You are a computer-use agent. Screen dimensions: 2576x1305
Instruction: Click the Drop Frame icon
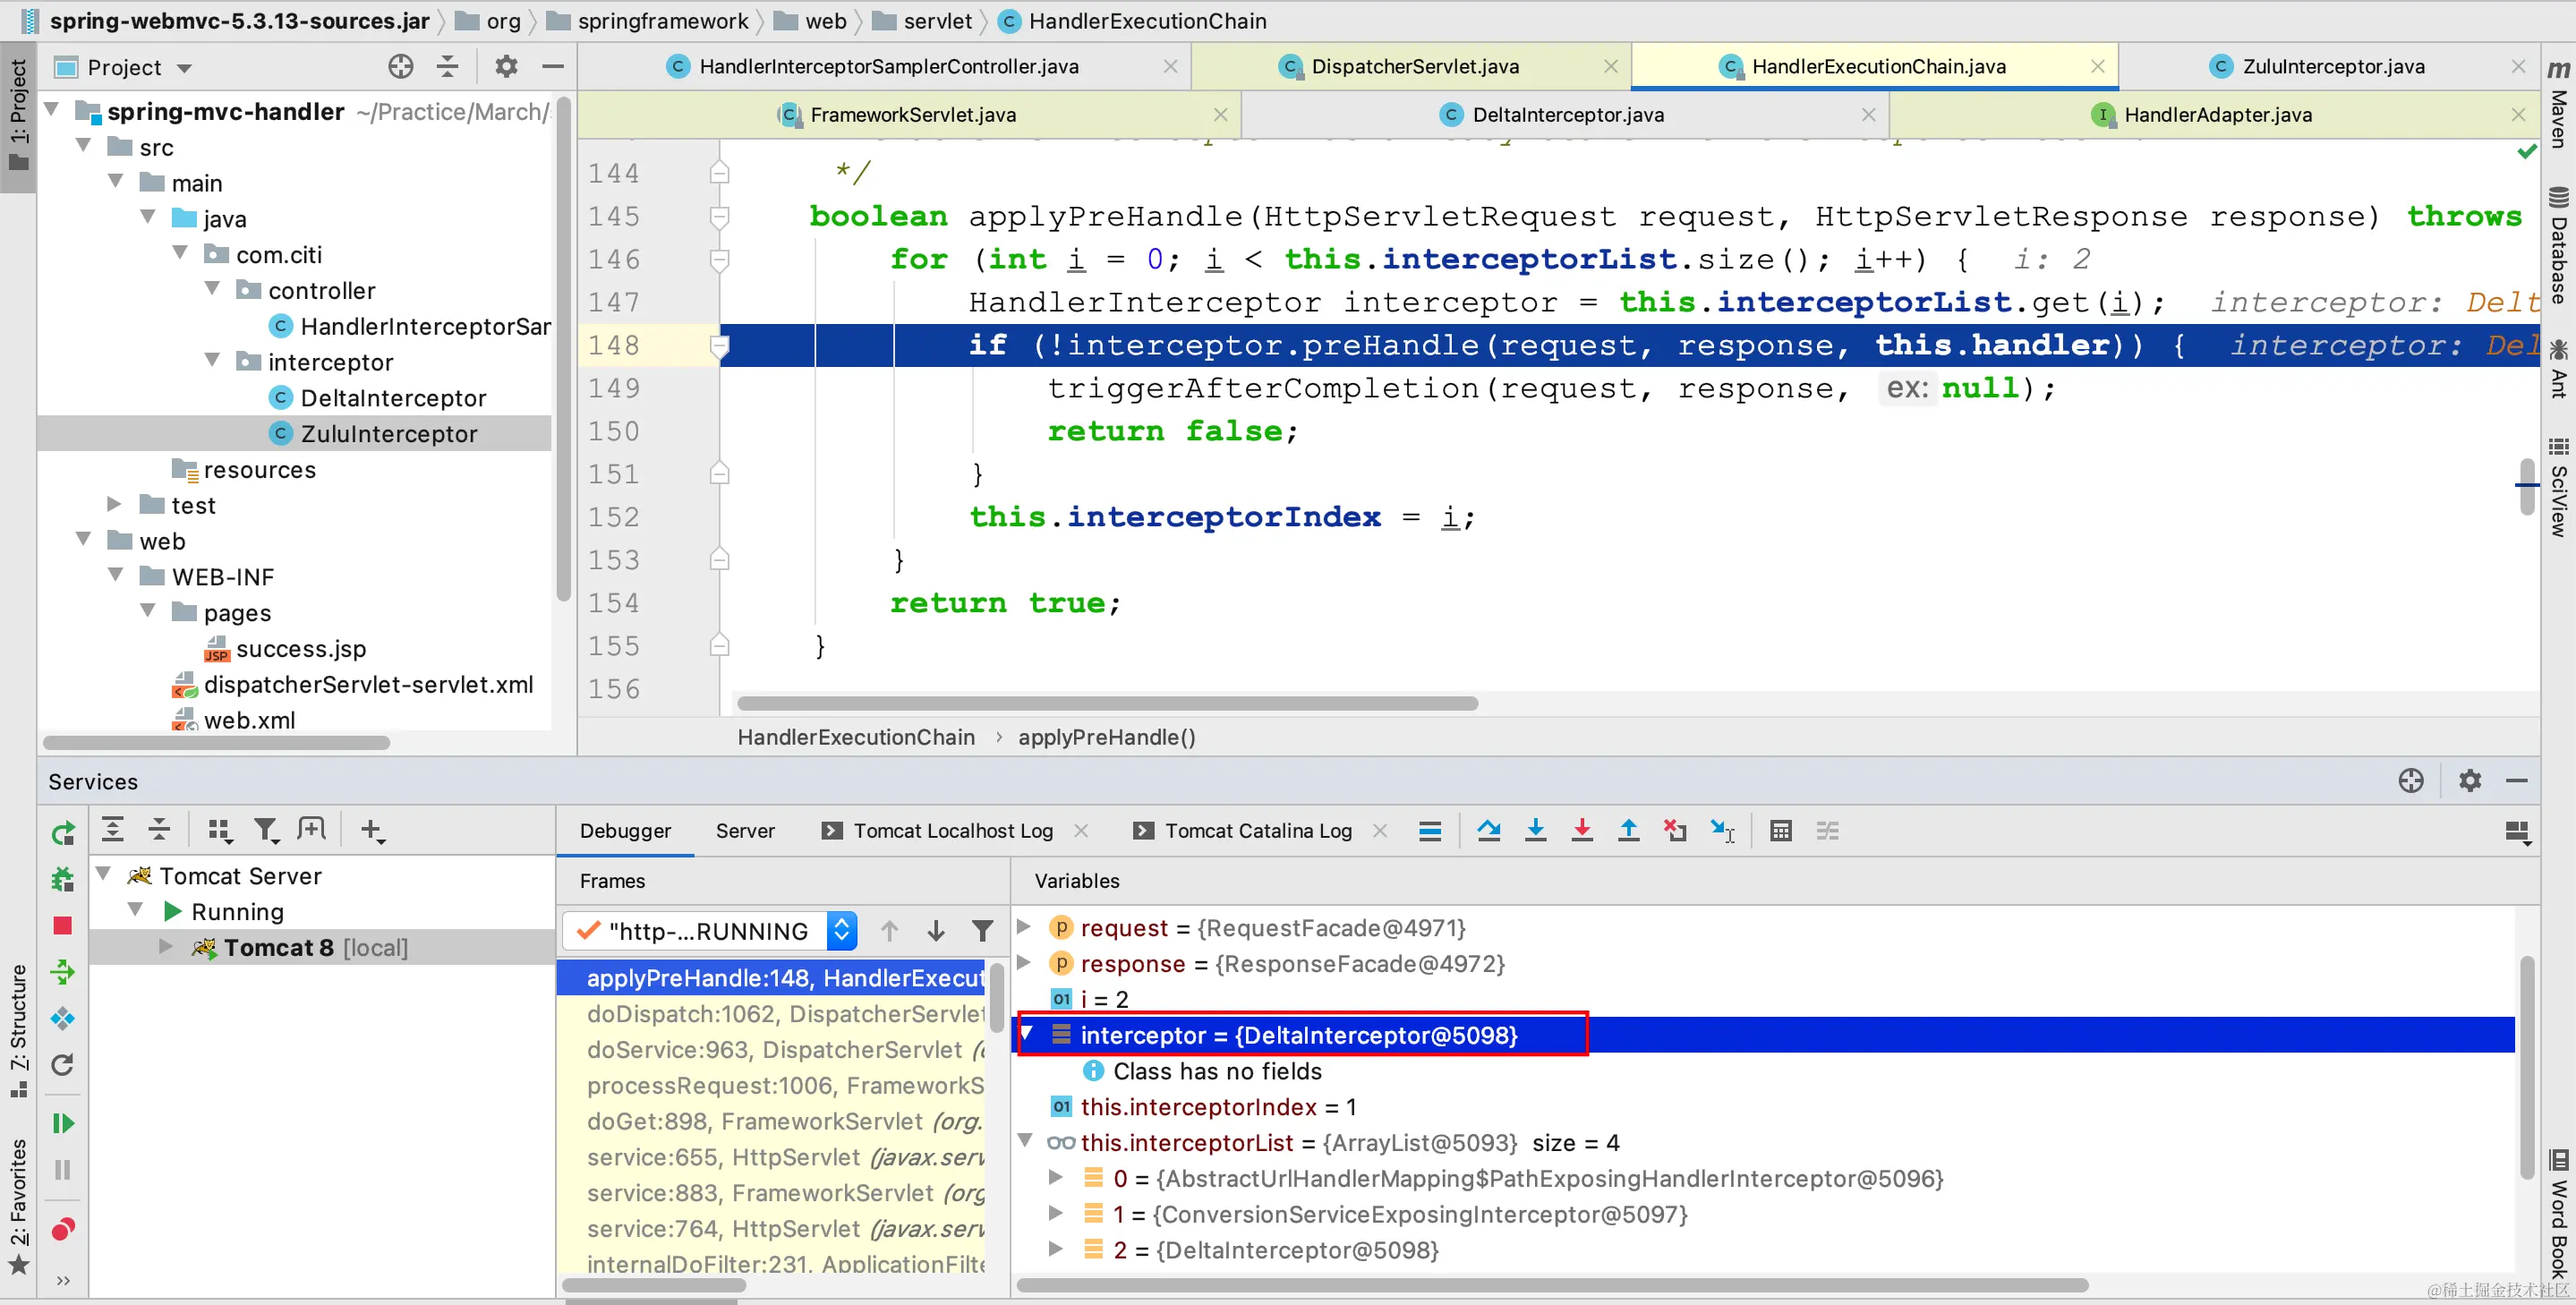pos(1675,830)
